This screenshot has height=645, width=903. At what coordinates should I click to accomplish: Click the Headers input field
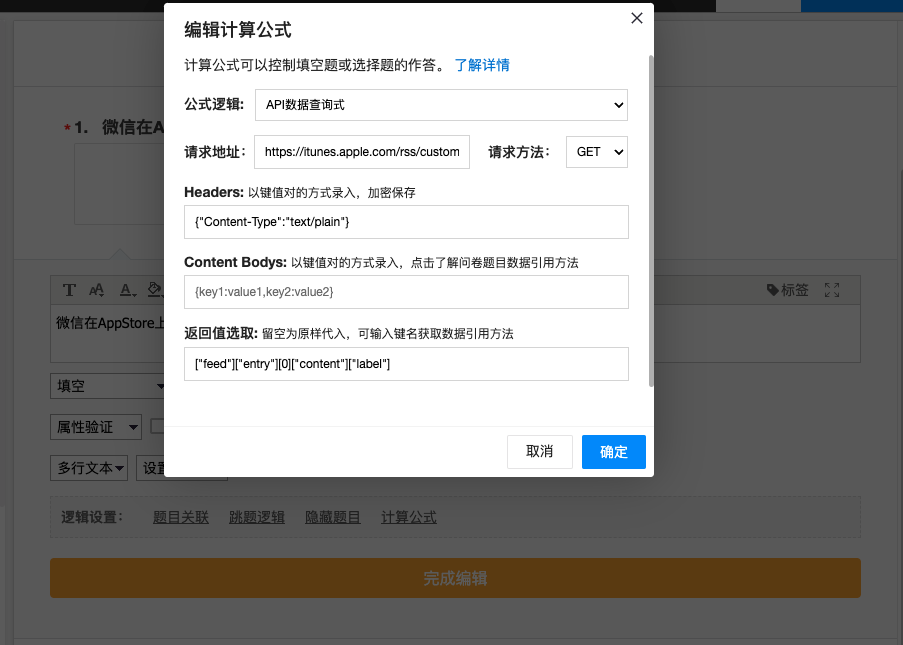[406, 222]
